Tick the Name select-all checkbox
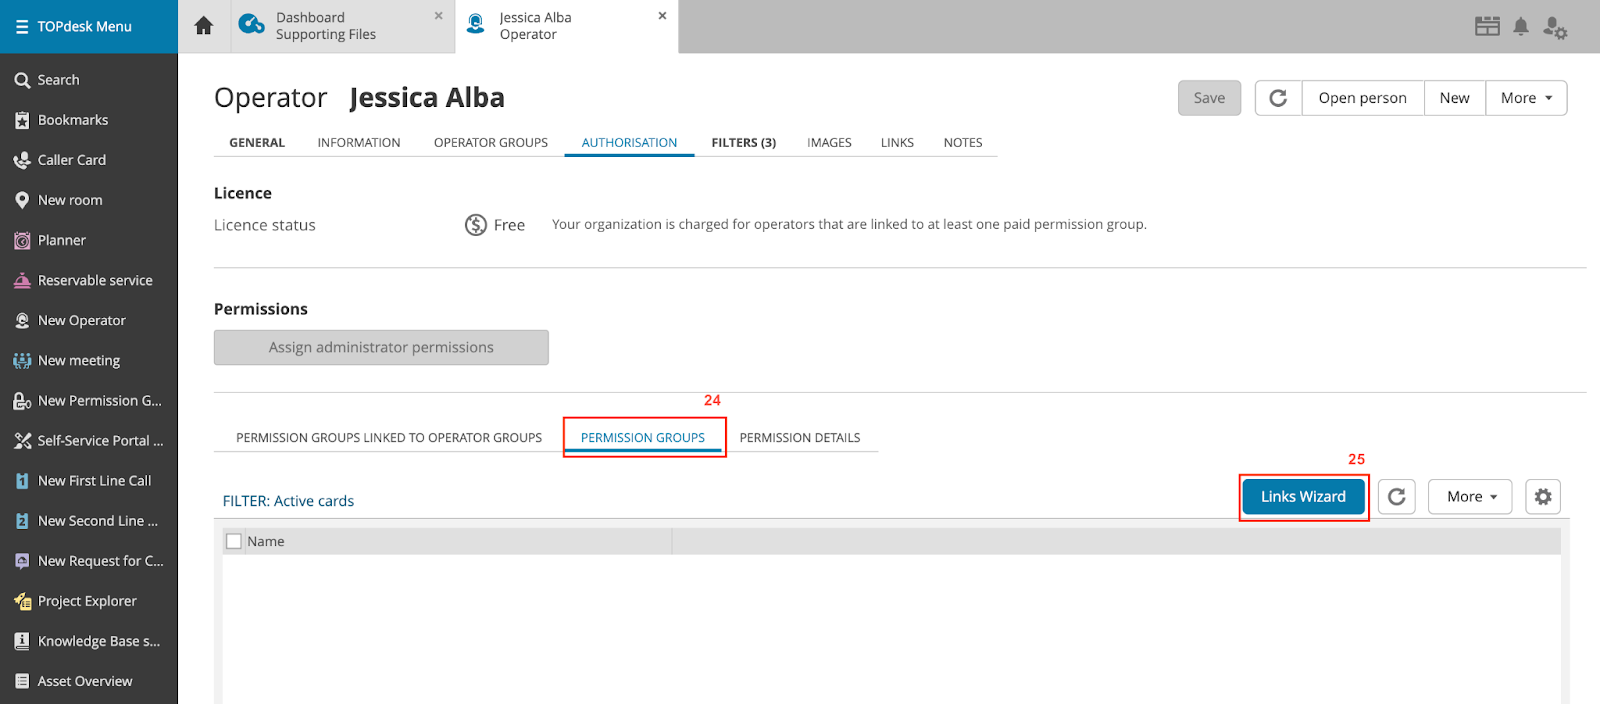1600x704 pixels. click(x=234, y=541)
